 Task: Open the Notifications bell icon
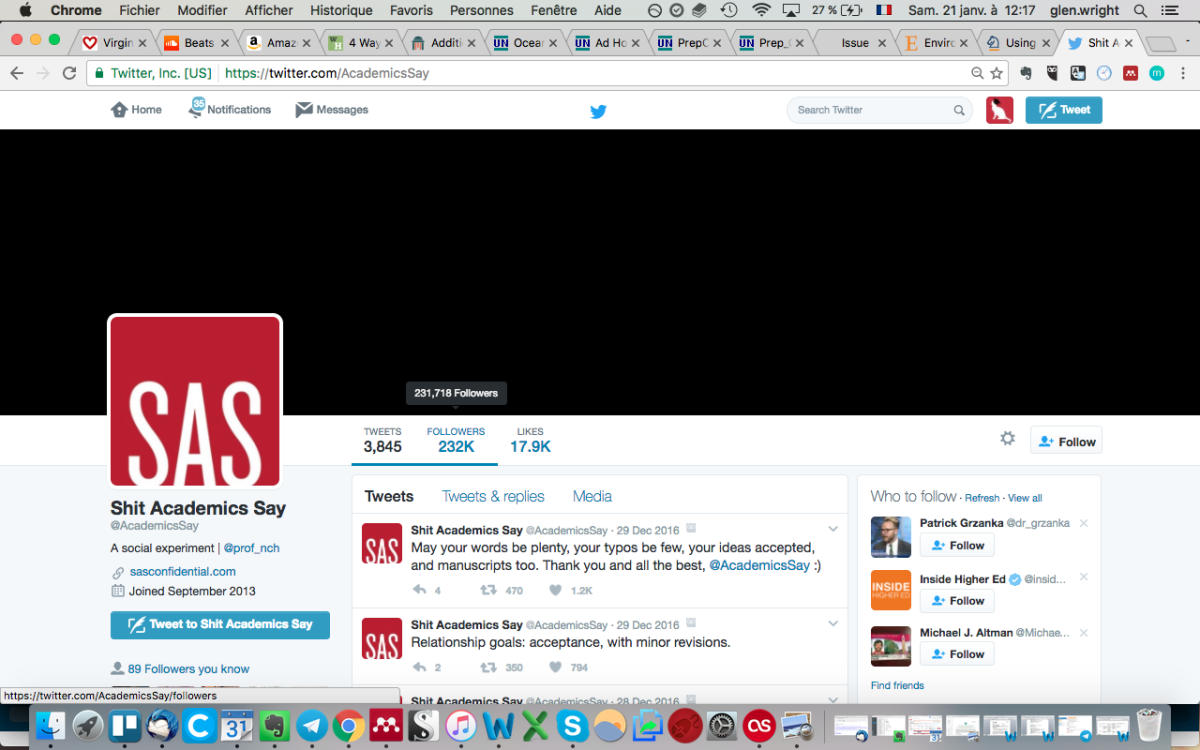[x=196, y=108]
